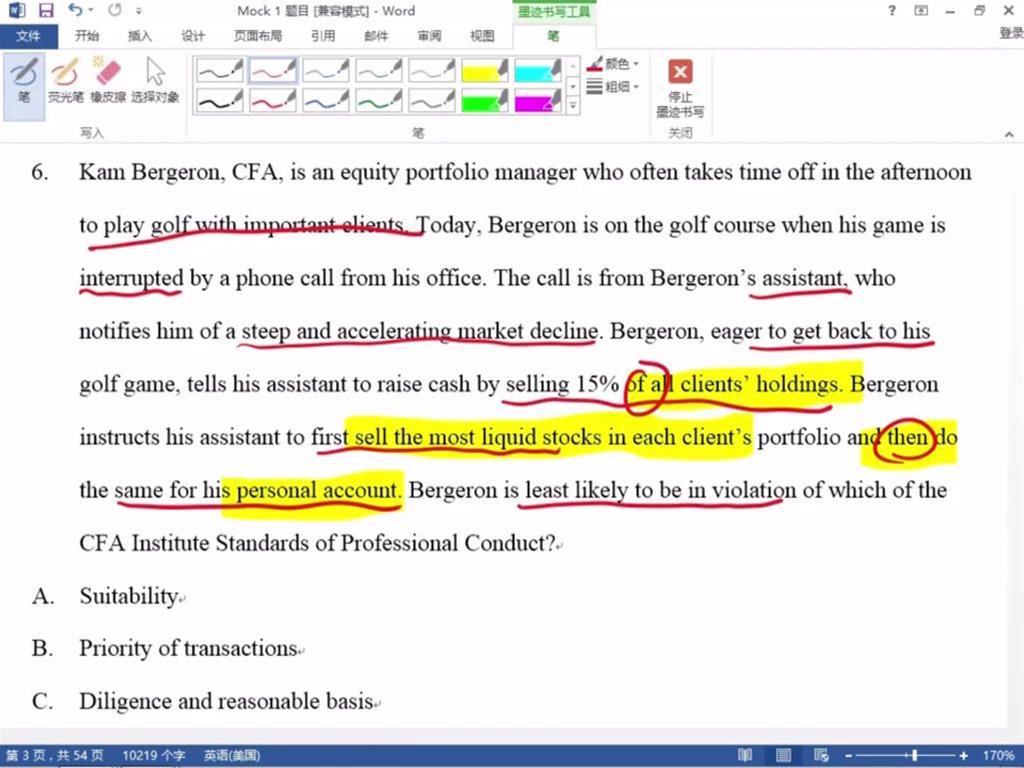The width and height of the screenshot is (1024, 768).
Task: Click the word count 10219 个字 indicator
Action: point(153,756)
